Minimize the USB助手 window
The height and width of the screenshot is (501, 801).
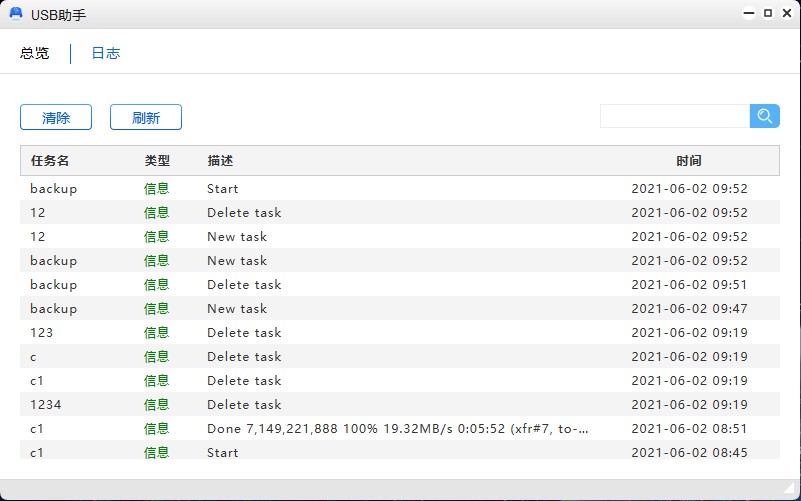coord(748,14)
